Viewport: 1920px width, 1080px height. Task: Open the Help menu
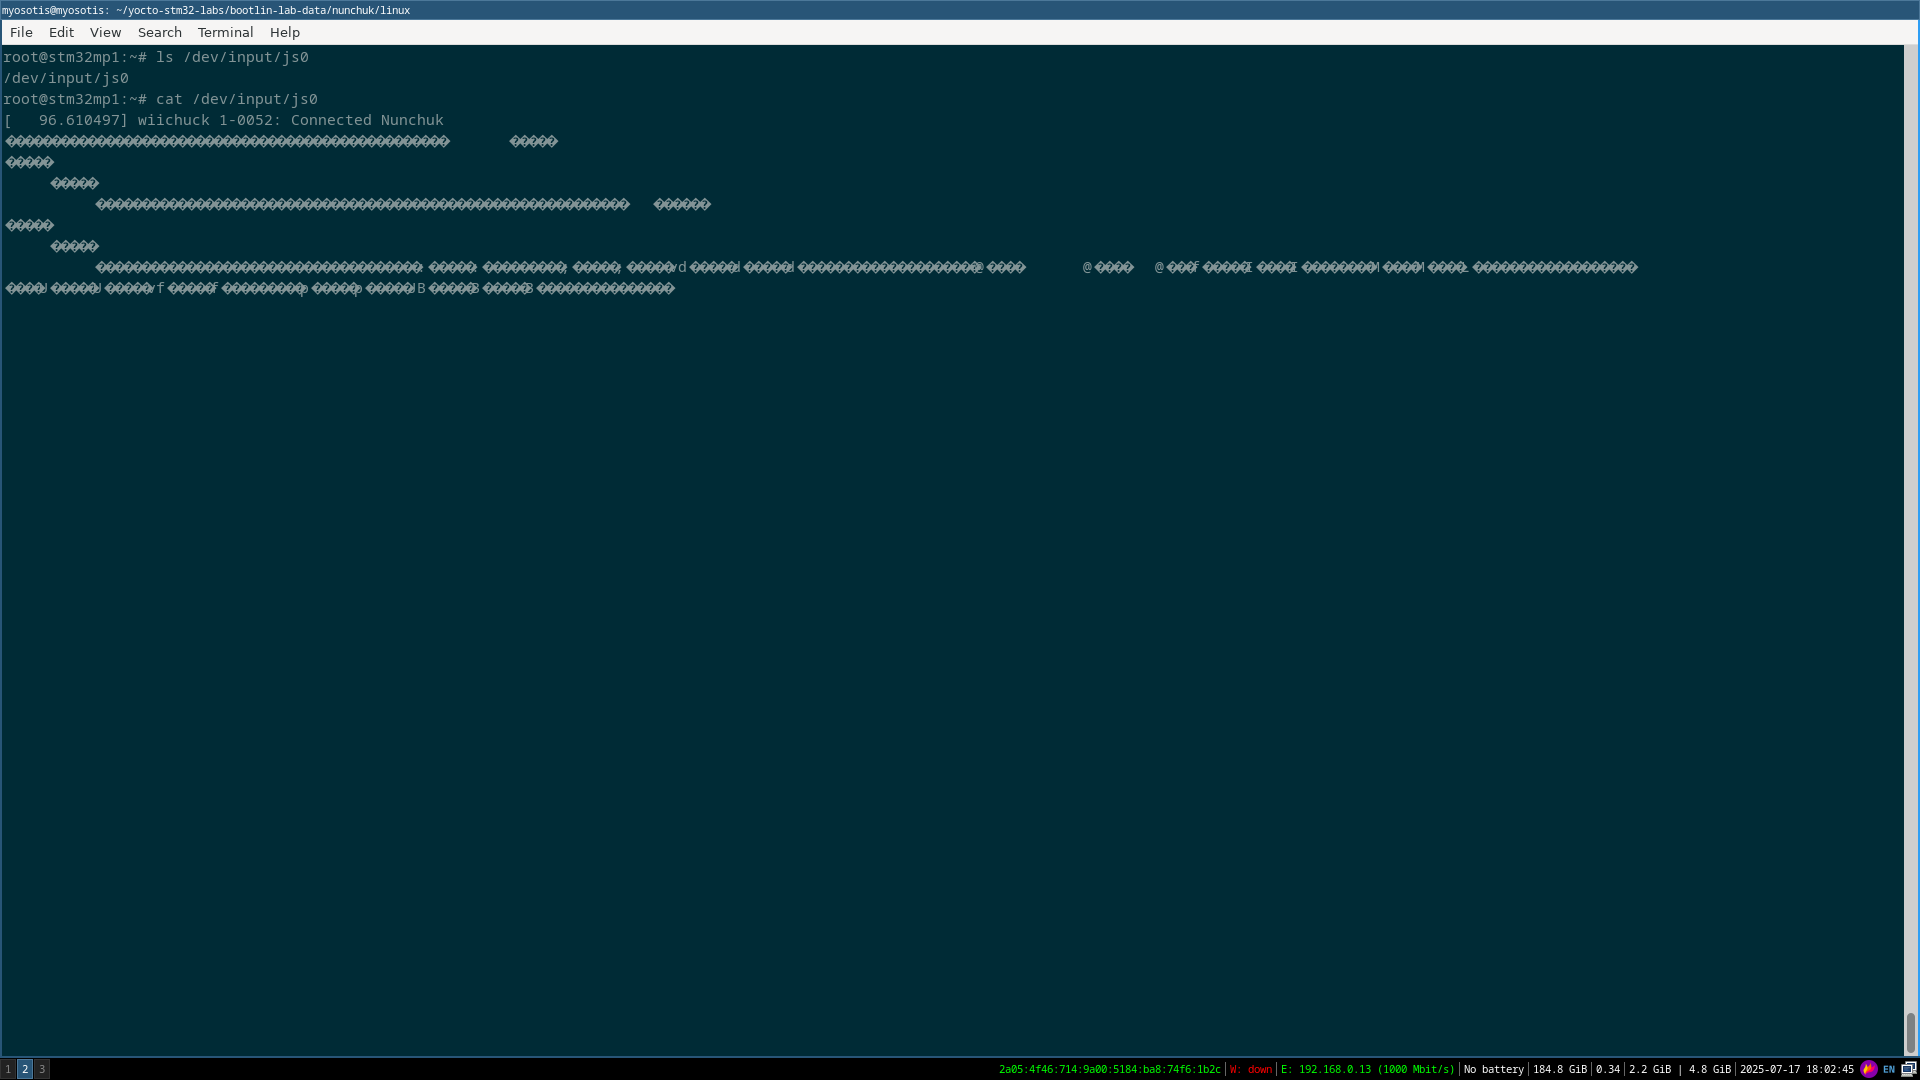[x=284, y=32]
